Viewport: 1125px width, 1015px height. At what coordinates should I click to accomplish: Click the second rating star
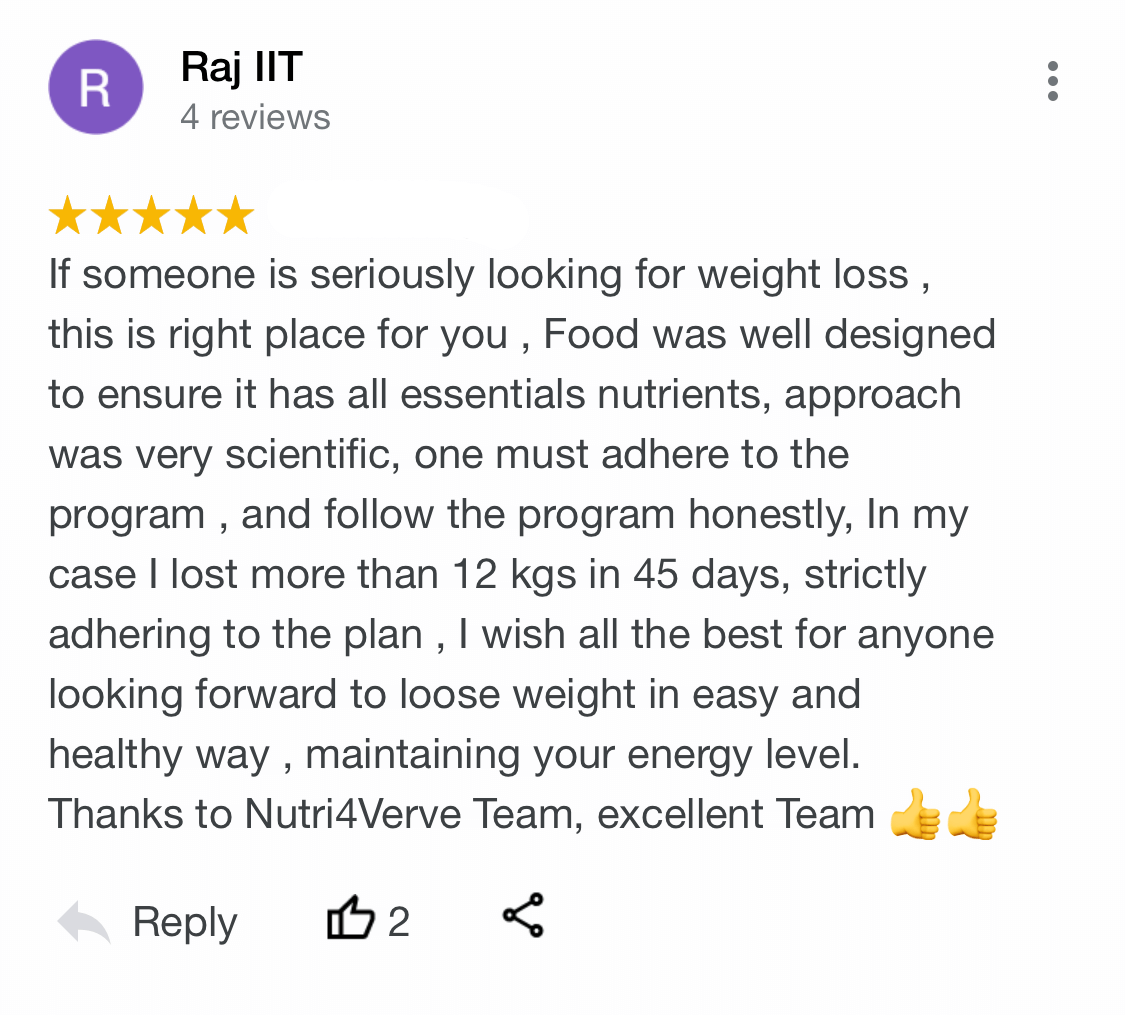coord(109,216)
